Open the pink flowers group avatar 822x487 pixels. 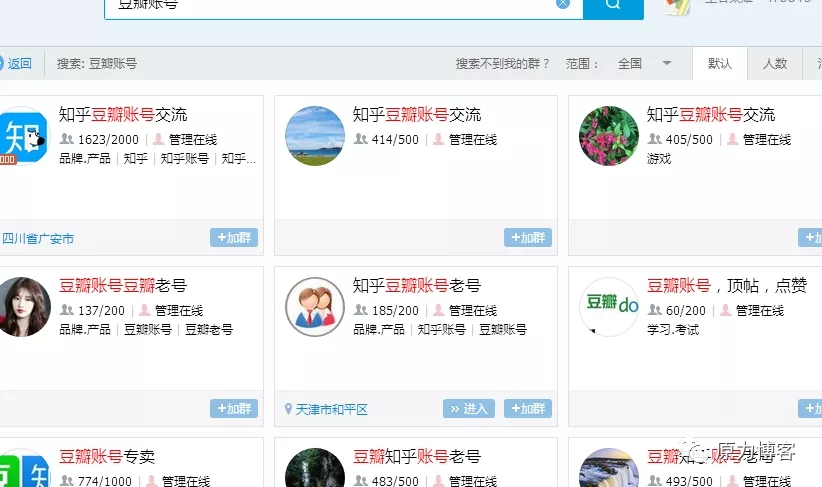point(608,136)
